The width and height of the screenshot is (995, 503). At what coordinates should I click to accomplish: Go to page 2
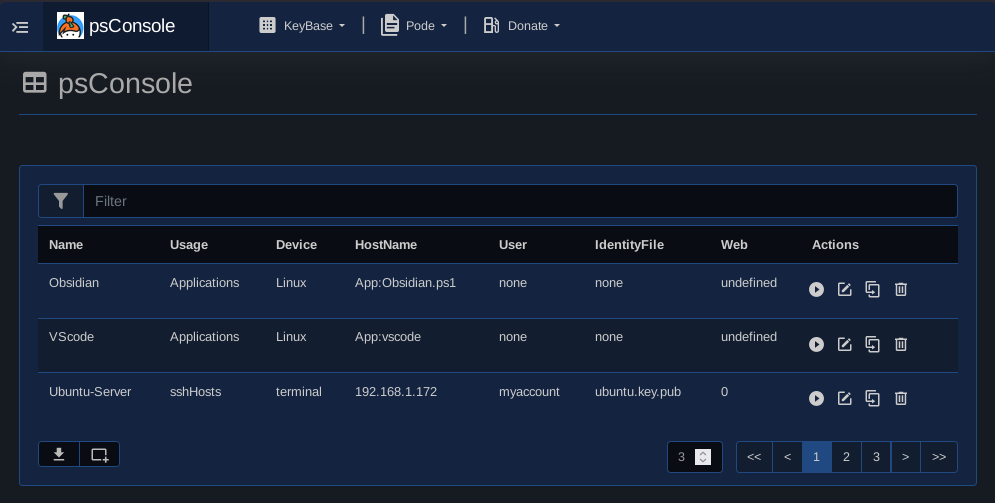(x=846, y=457)
